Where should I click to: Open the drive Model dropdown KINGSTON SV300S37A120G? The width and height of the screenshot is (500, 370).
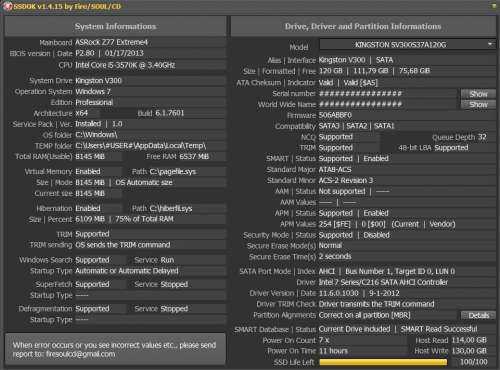pyautogui.click(x=407, y=45)
